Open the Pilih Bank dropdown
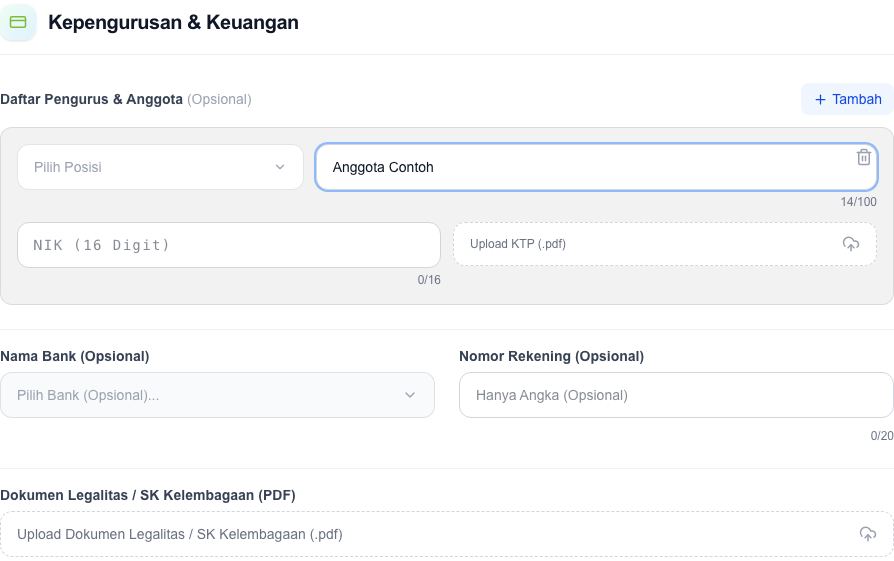The height and width of the screenshot is (561, 894). tap(217, 395)
